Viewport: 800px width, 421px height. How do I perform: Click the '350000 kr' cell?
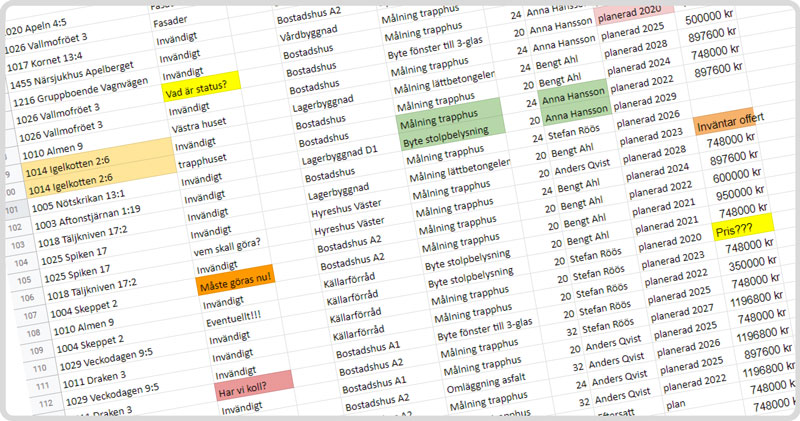coord(753,264)
